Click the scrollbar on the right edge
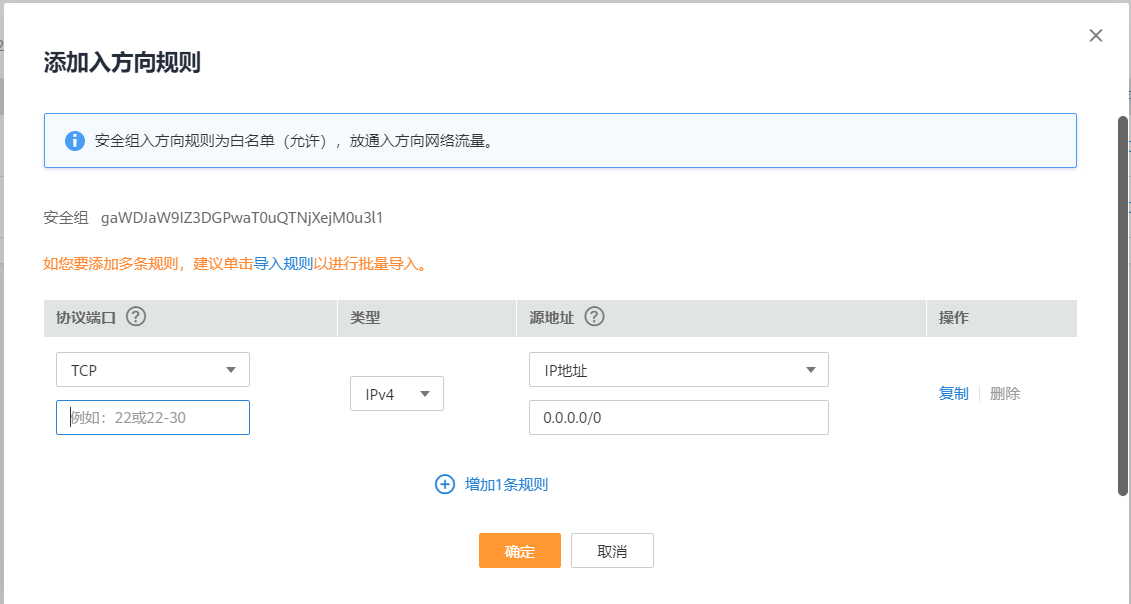 coord(1119,300)
